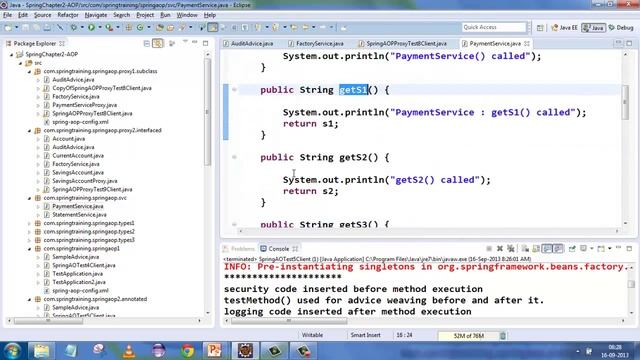This screenshot has height=360, width=640.
Task: Open the Debug icon dropdown arrow
Action: [x=82, y=27]
